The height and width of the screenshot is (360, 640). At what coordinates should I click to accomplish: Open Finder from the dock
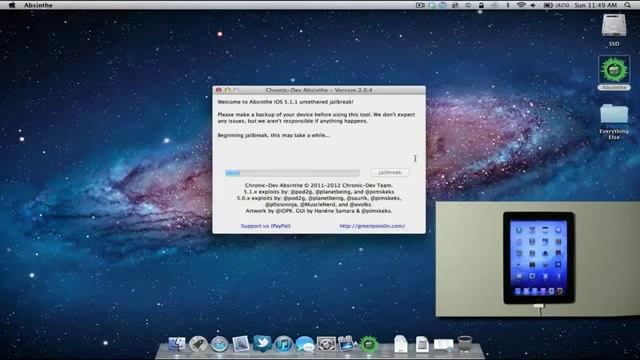(177, 344)
